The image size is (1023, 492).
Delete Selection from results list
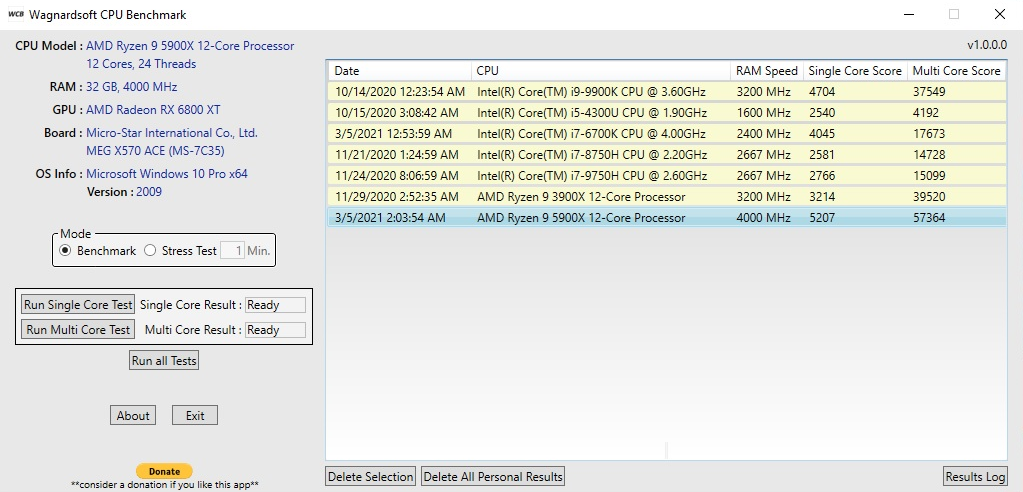pos(371,476)
